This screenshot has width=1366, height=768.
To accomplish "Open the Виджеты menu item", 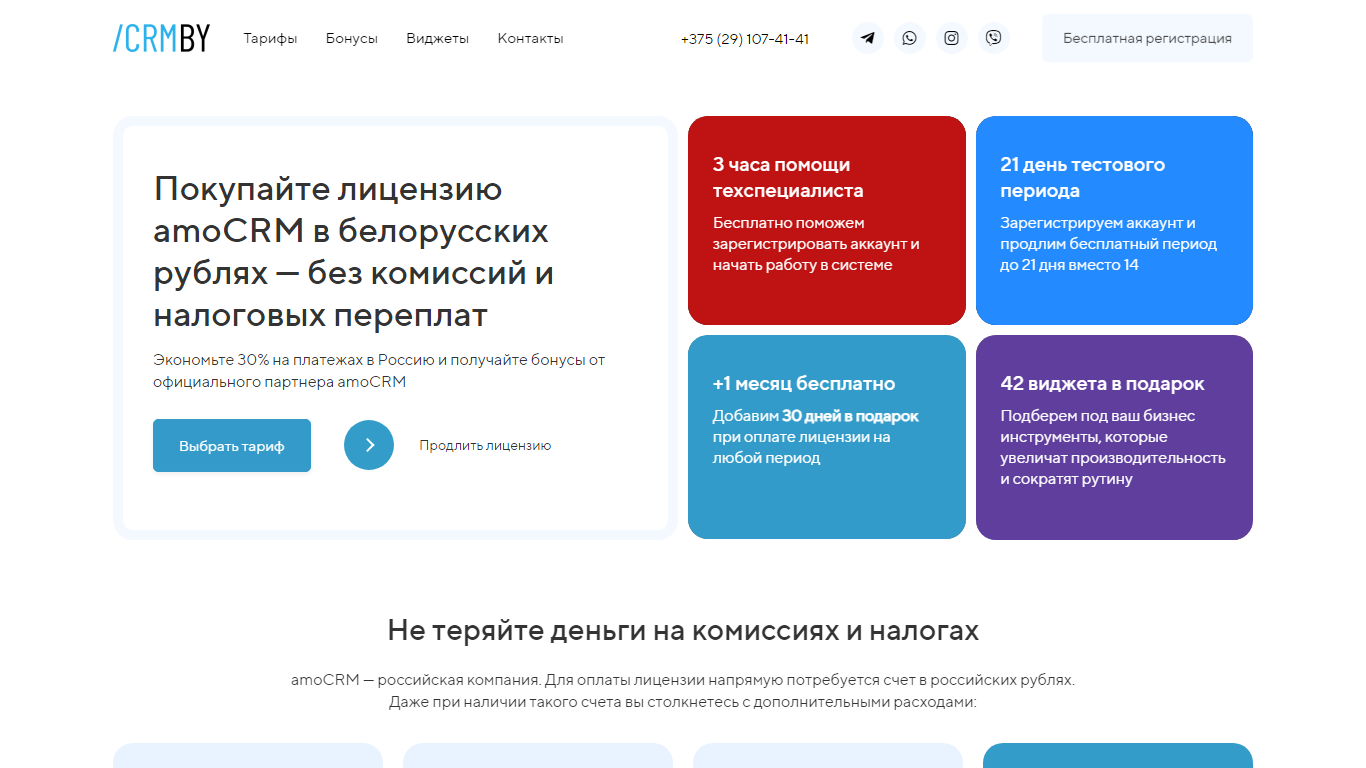I will click(437, 38).
